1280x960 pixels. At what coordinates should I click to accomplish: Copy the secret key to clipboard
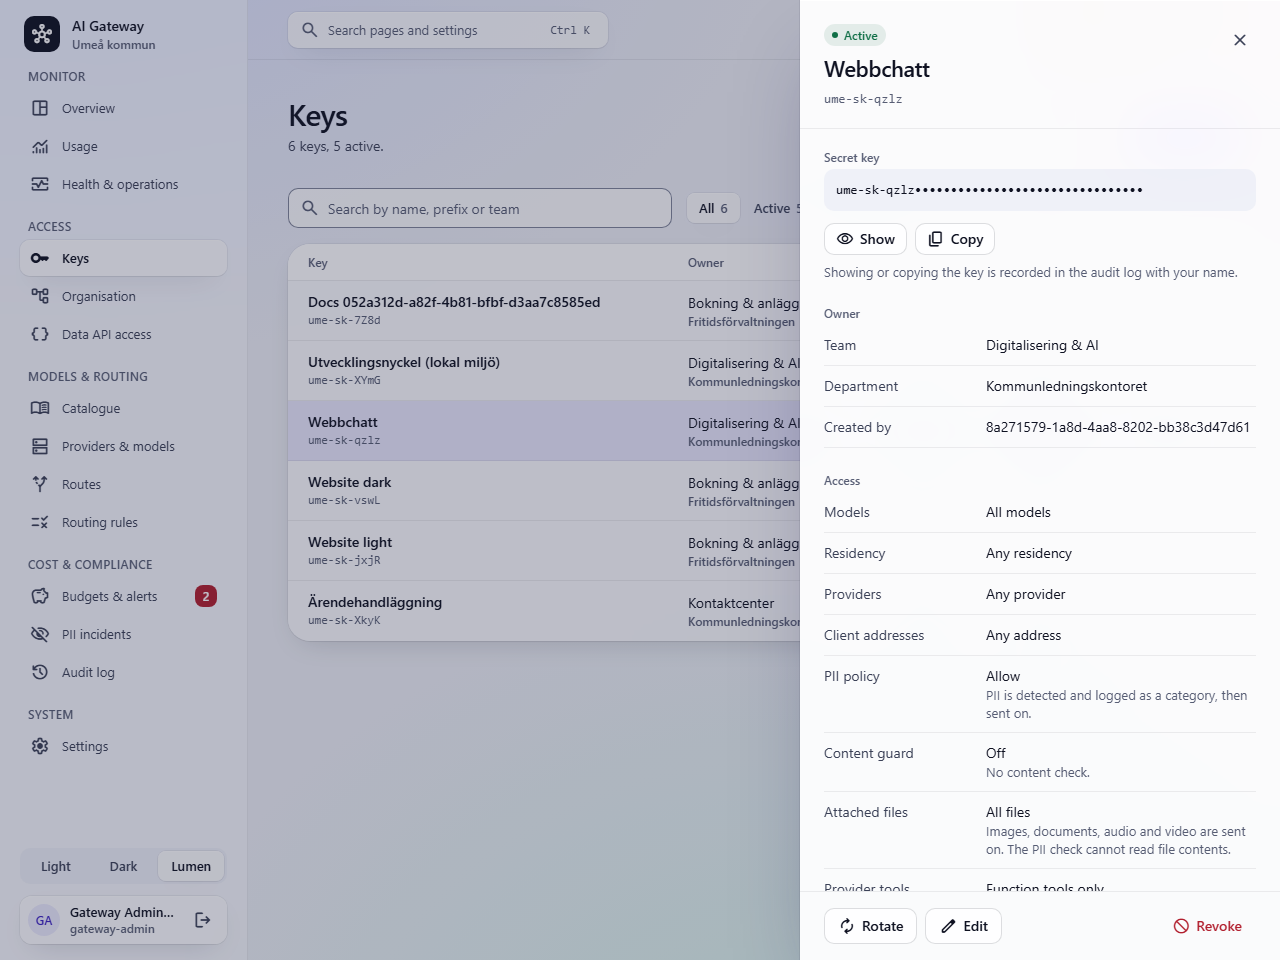[955, 239]
